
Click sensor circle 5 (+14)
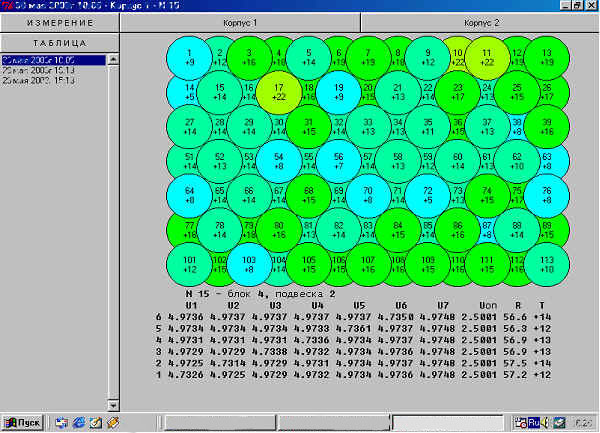(309, 58)
